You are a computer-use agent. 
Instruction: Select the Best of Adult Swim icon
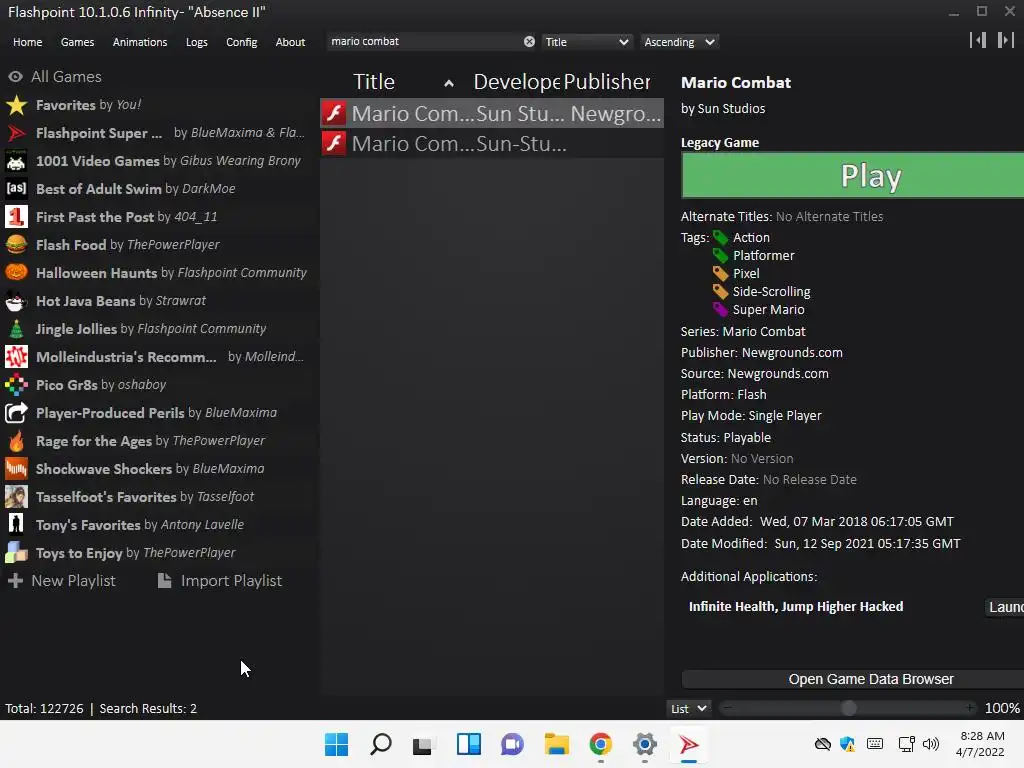coord(16,189)
